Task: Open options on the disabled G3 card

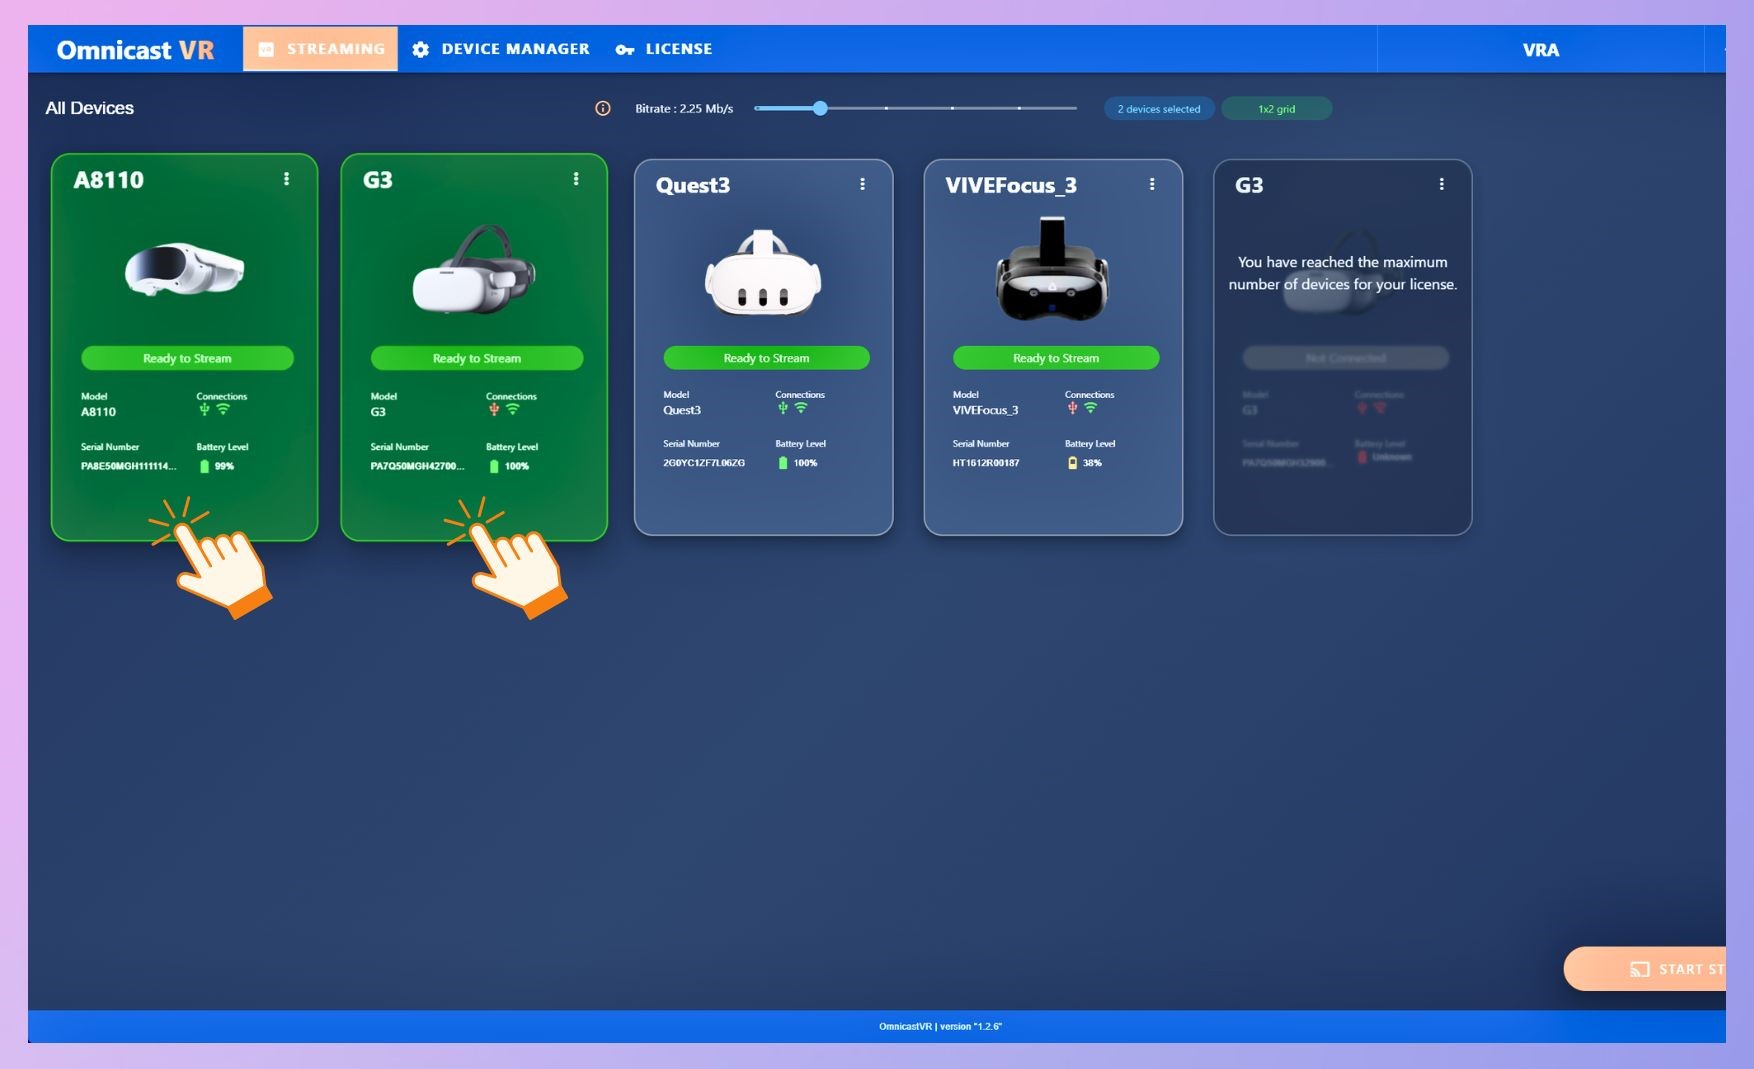Action: click(1441, 184)
